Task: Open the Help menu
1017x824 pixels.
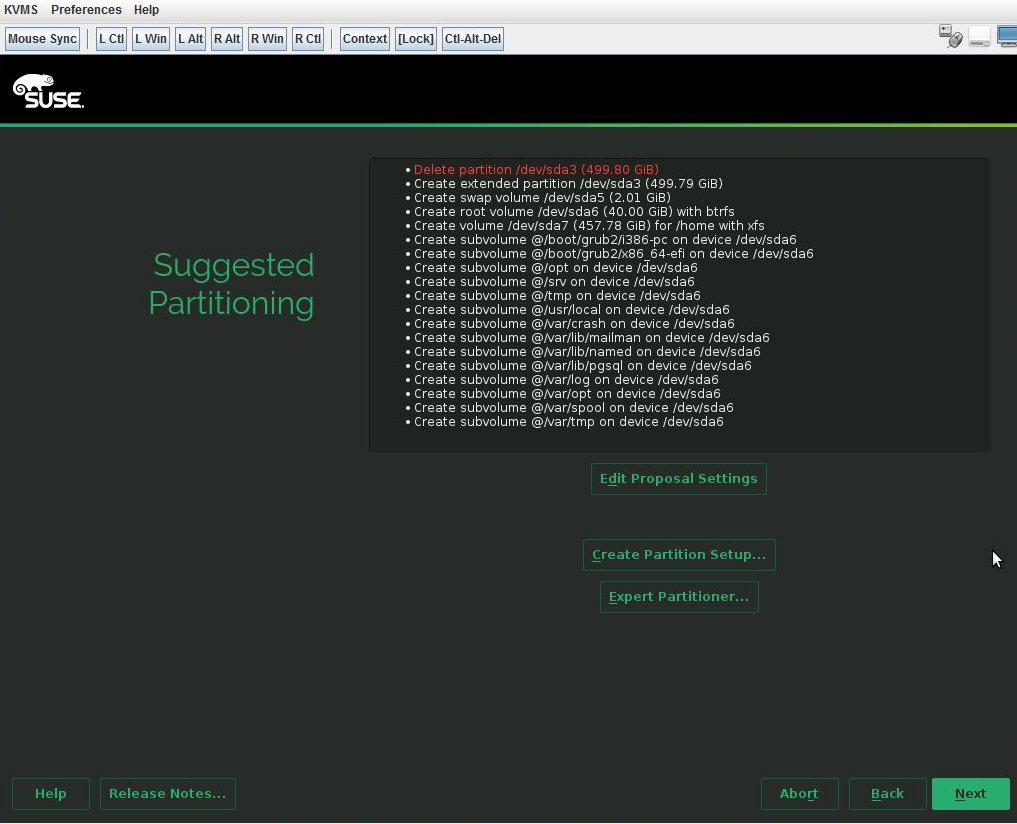Action: click(146, 10)
